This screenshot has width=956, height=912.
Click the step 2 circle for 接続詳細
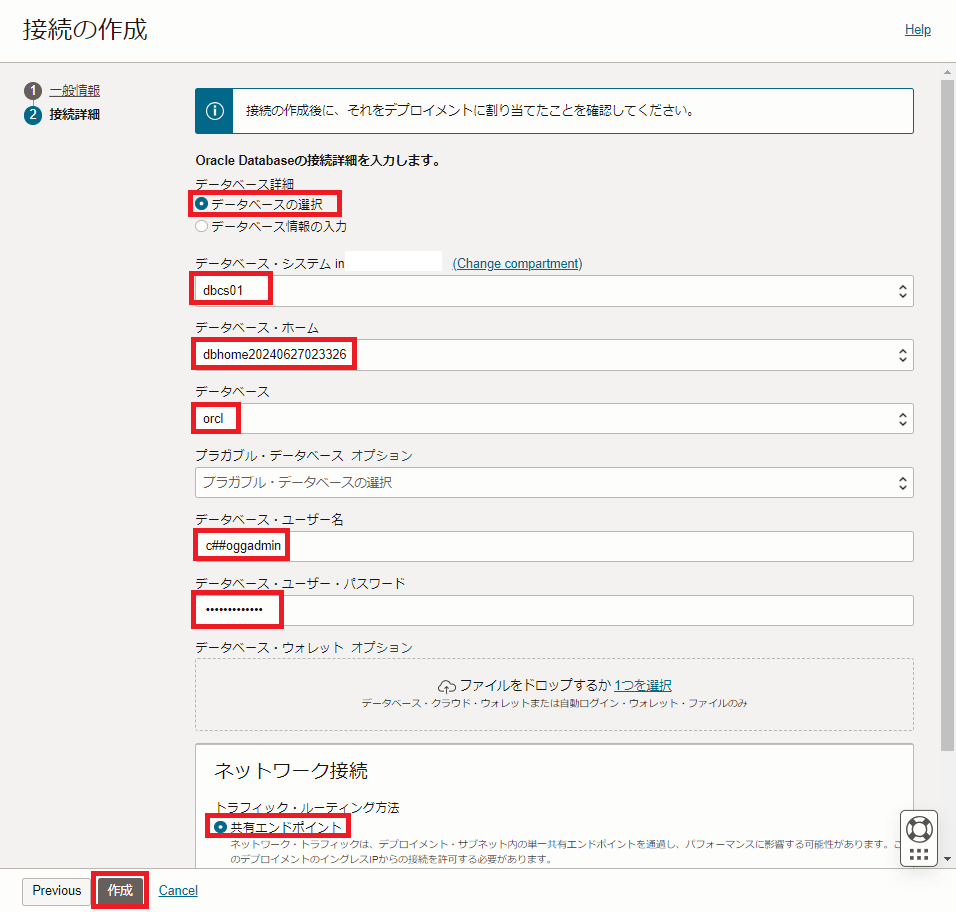(33, 115)
